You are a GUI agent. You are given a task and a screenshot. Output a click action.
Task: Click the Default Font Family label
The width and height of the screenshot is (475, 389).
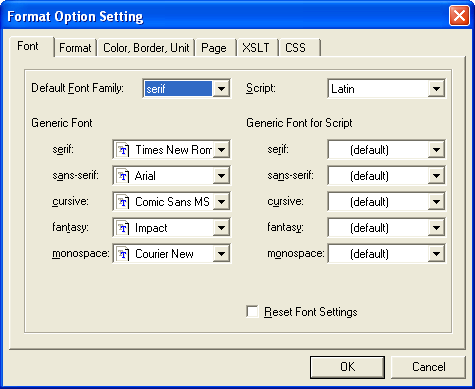point(77,88)
